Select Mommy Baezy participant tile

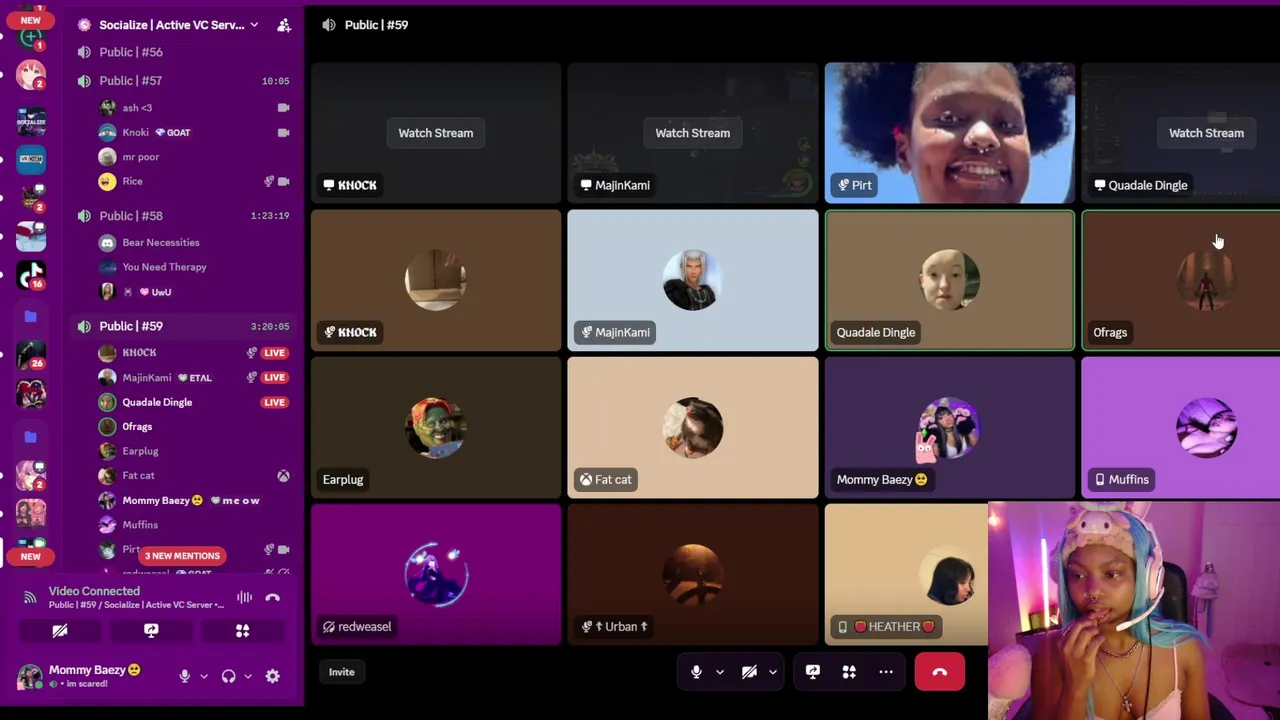tap(949, 427)
